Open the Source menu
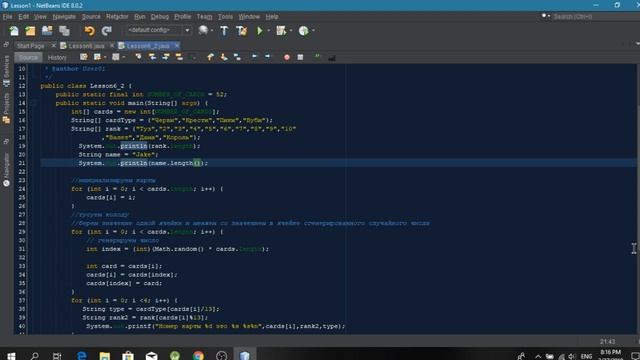The image size is (640, 360). 91,17
